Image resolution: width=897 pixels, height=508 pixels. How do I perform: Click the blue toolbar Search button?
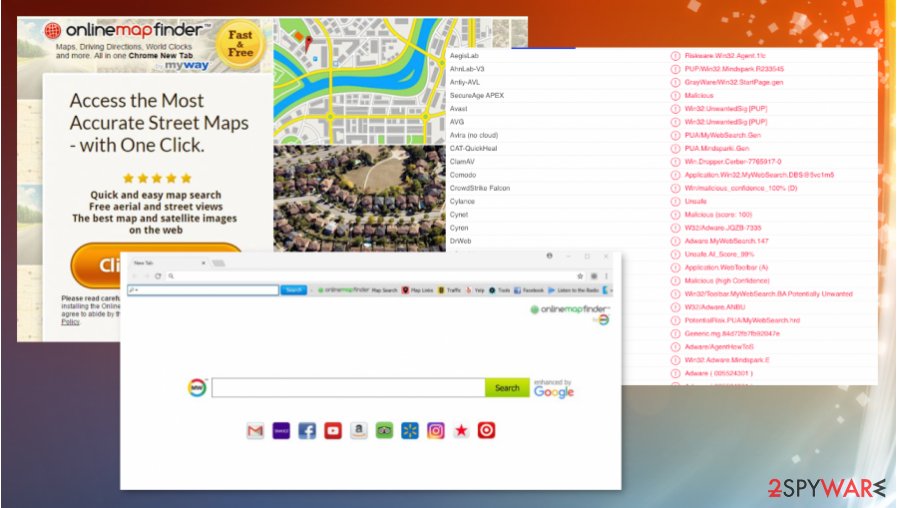293,290
